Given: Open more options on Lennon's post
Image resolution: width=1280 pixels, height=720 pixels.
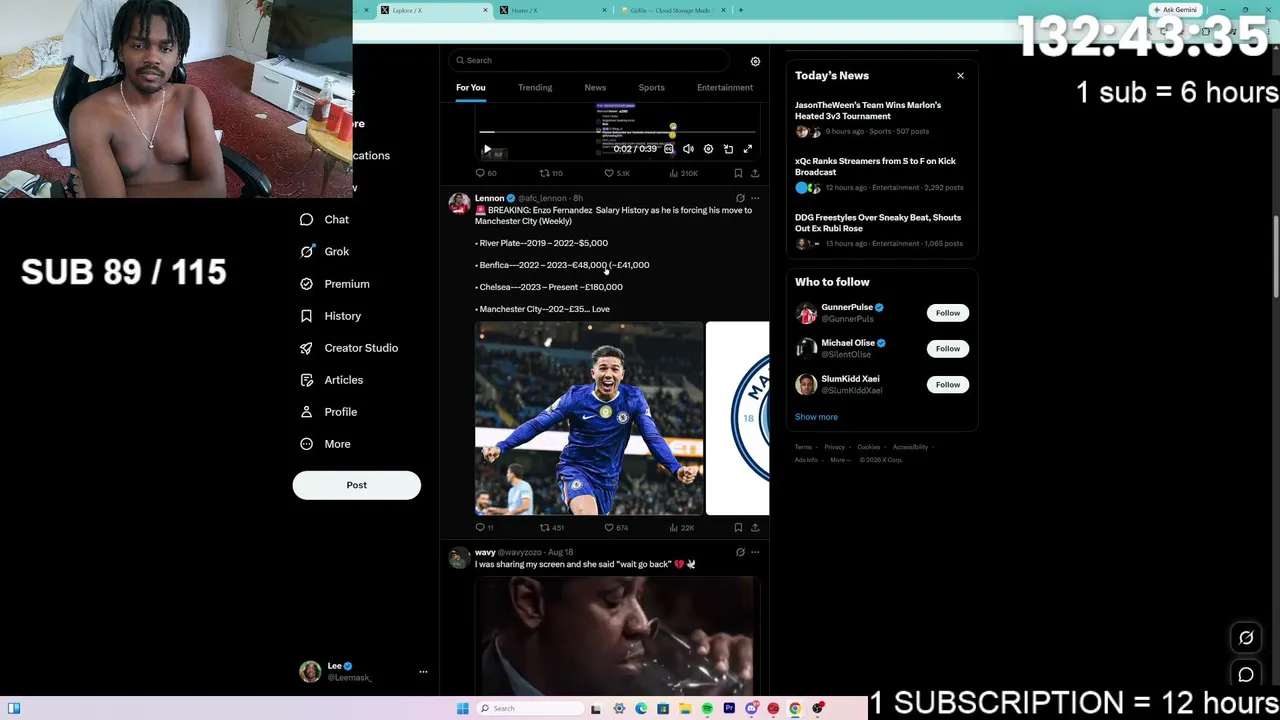Looking at the screenshot, I should pyautogui.click(x=755, y=198).
